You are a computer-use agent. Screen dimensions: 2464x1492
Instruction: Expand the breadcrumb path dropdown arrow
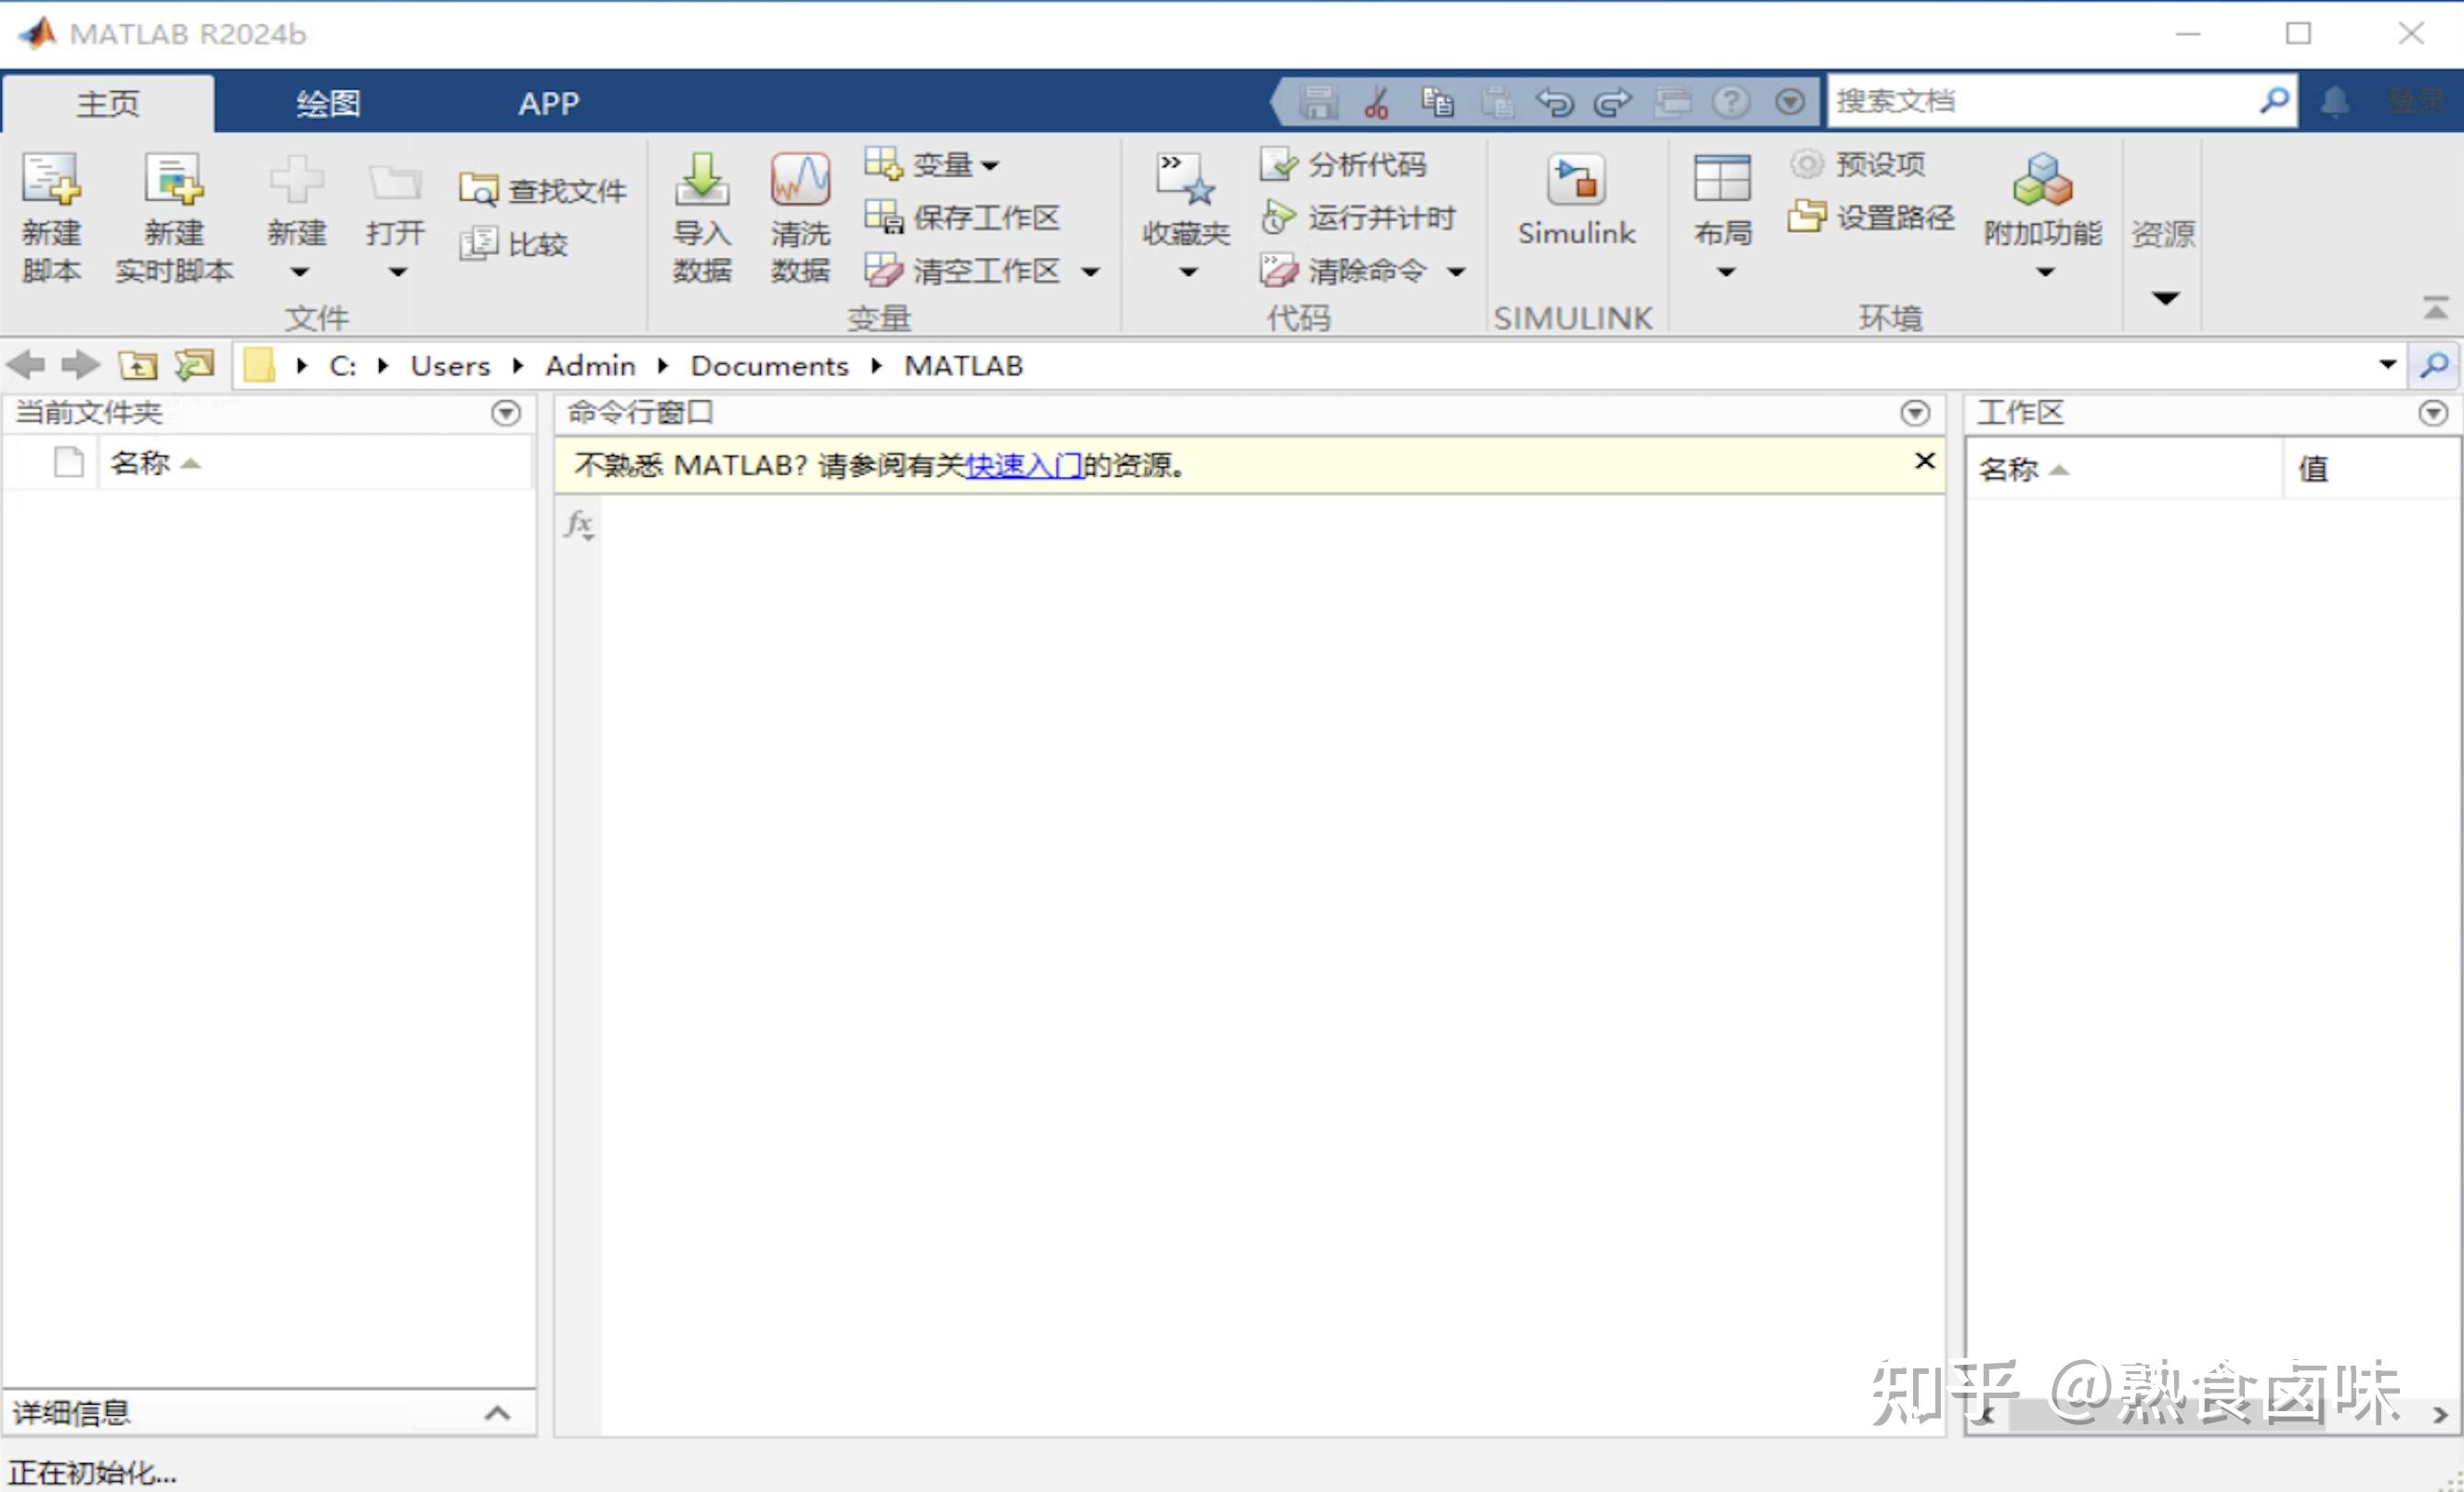pos(2390,365)
